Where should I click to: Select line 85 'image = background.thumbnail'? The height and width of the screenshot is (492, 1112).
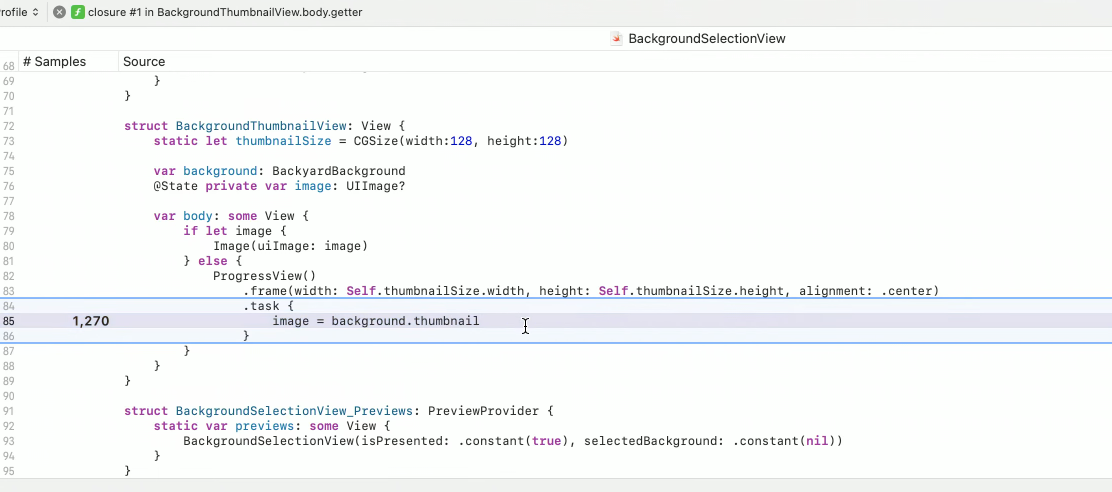tap(376, 321)
